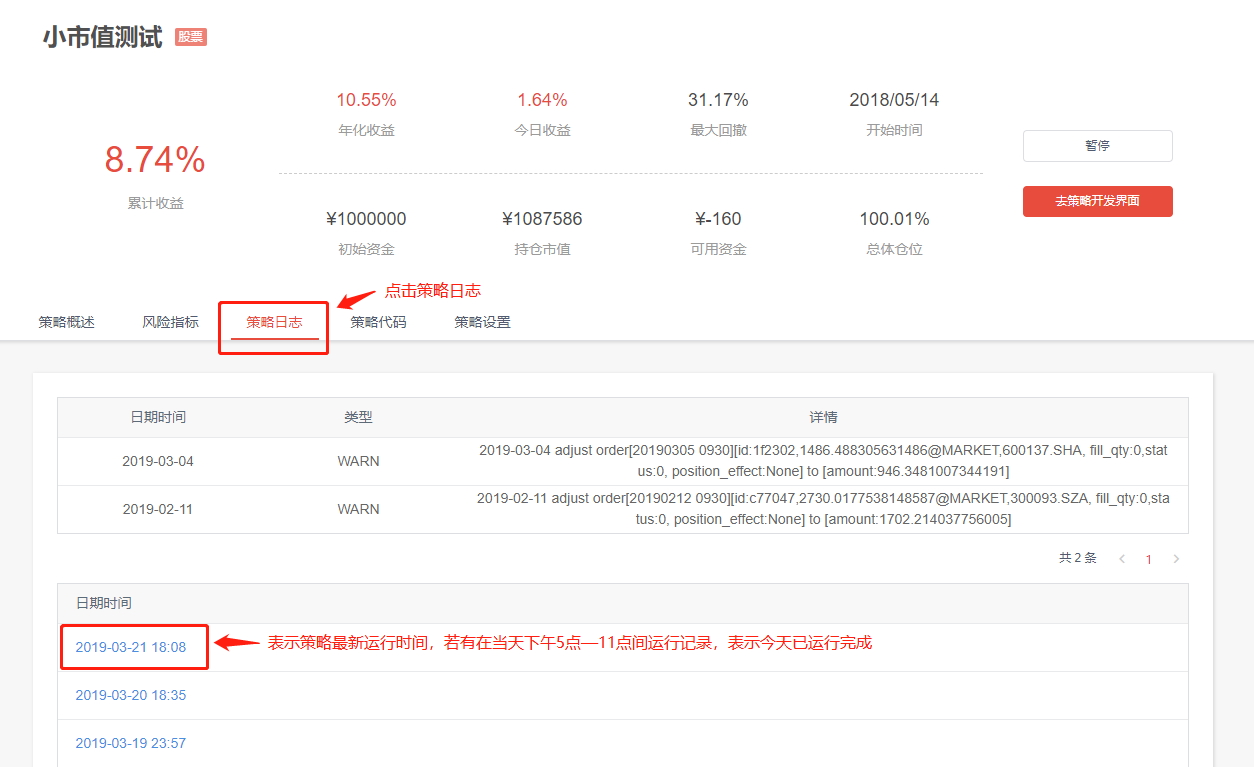
Task: Open the 2019-03-20 18:35 run log
Action: point(131,695)
